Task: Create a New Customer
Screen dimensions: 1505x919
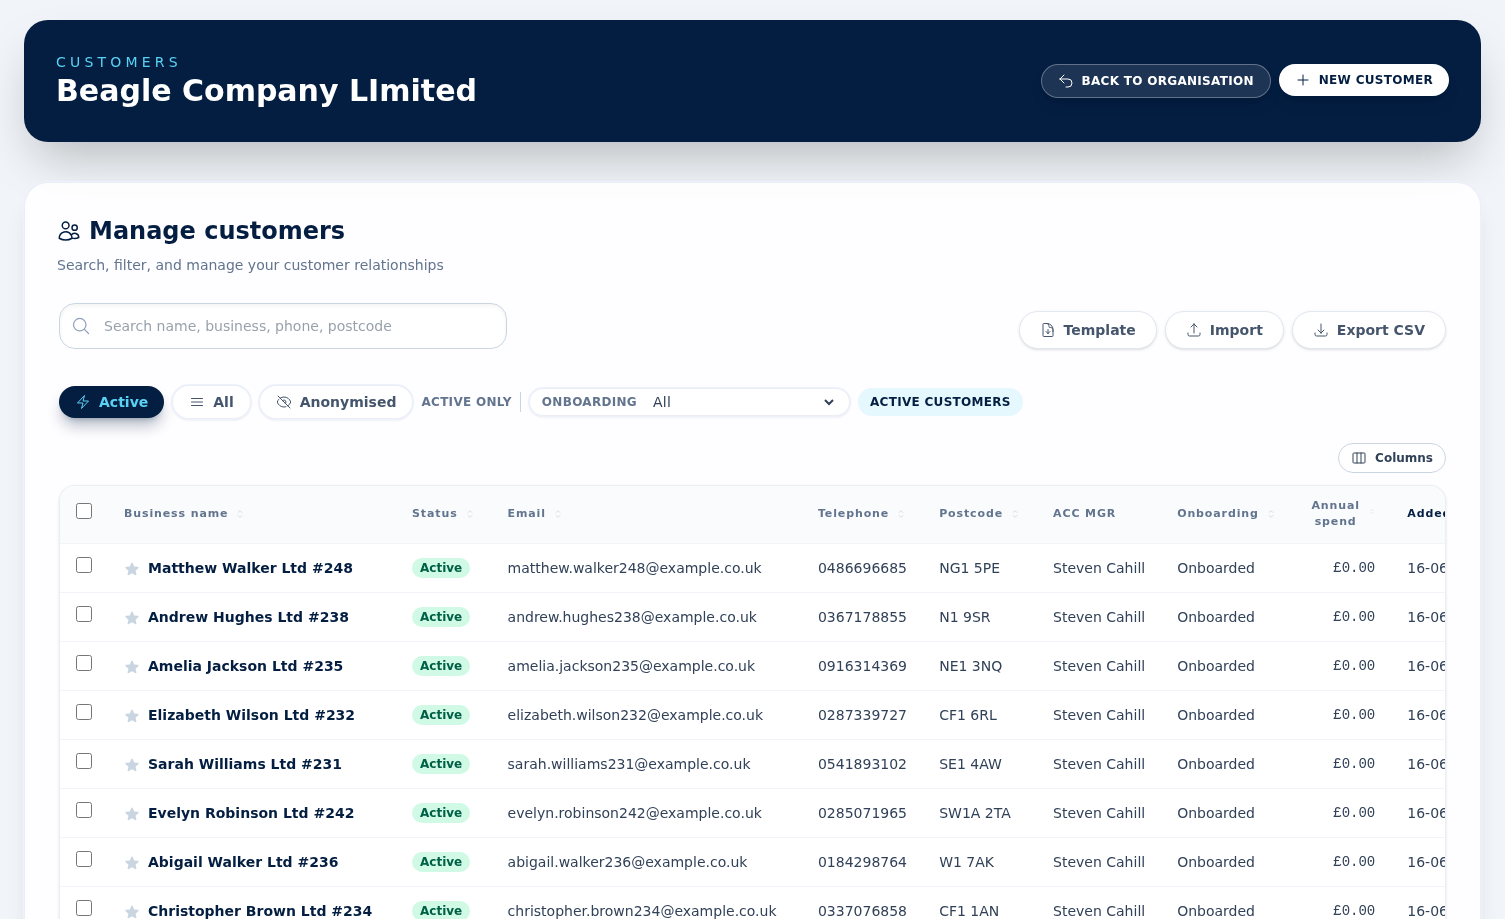Action: (x=1364, y=80)
